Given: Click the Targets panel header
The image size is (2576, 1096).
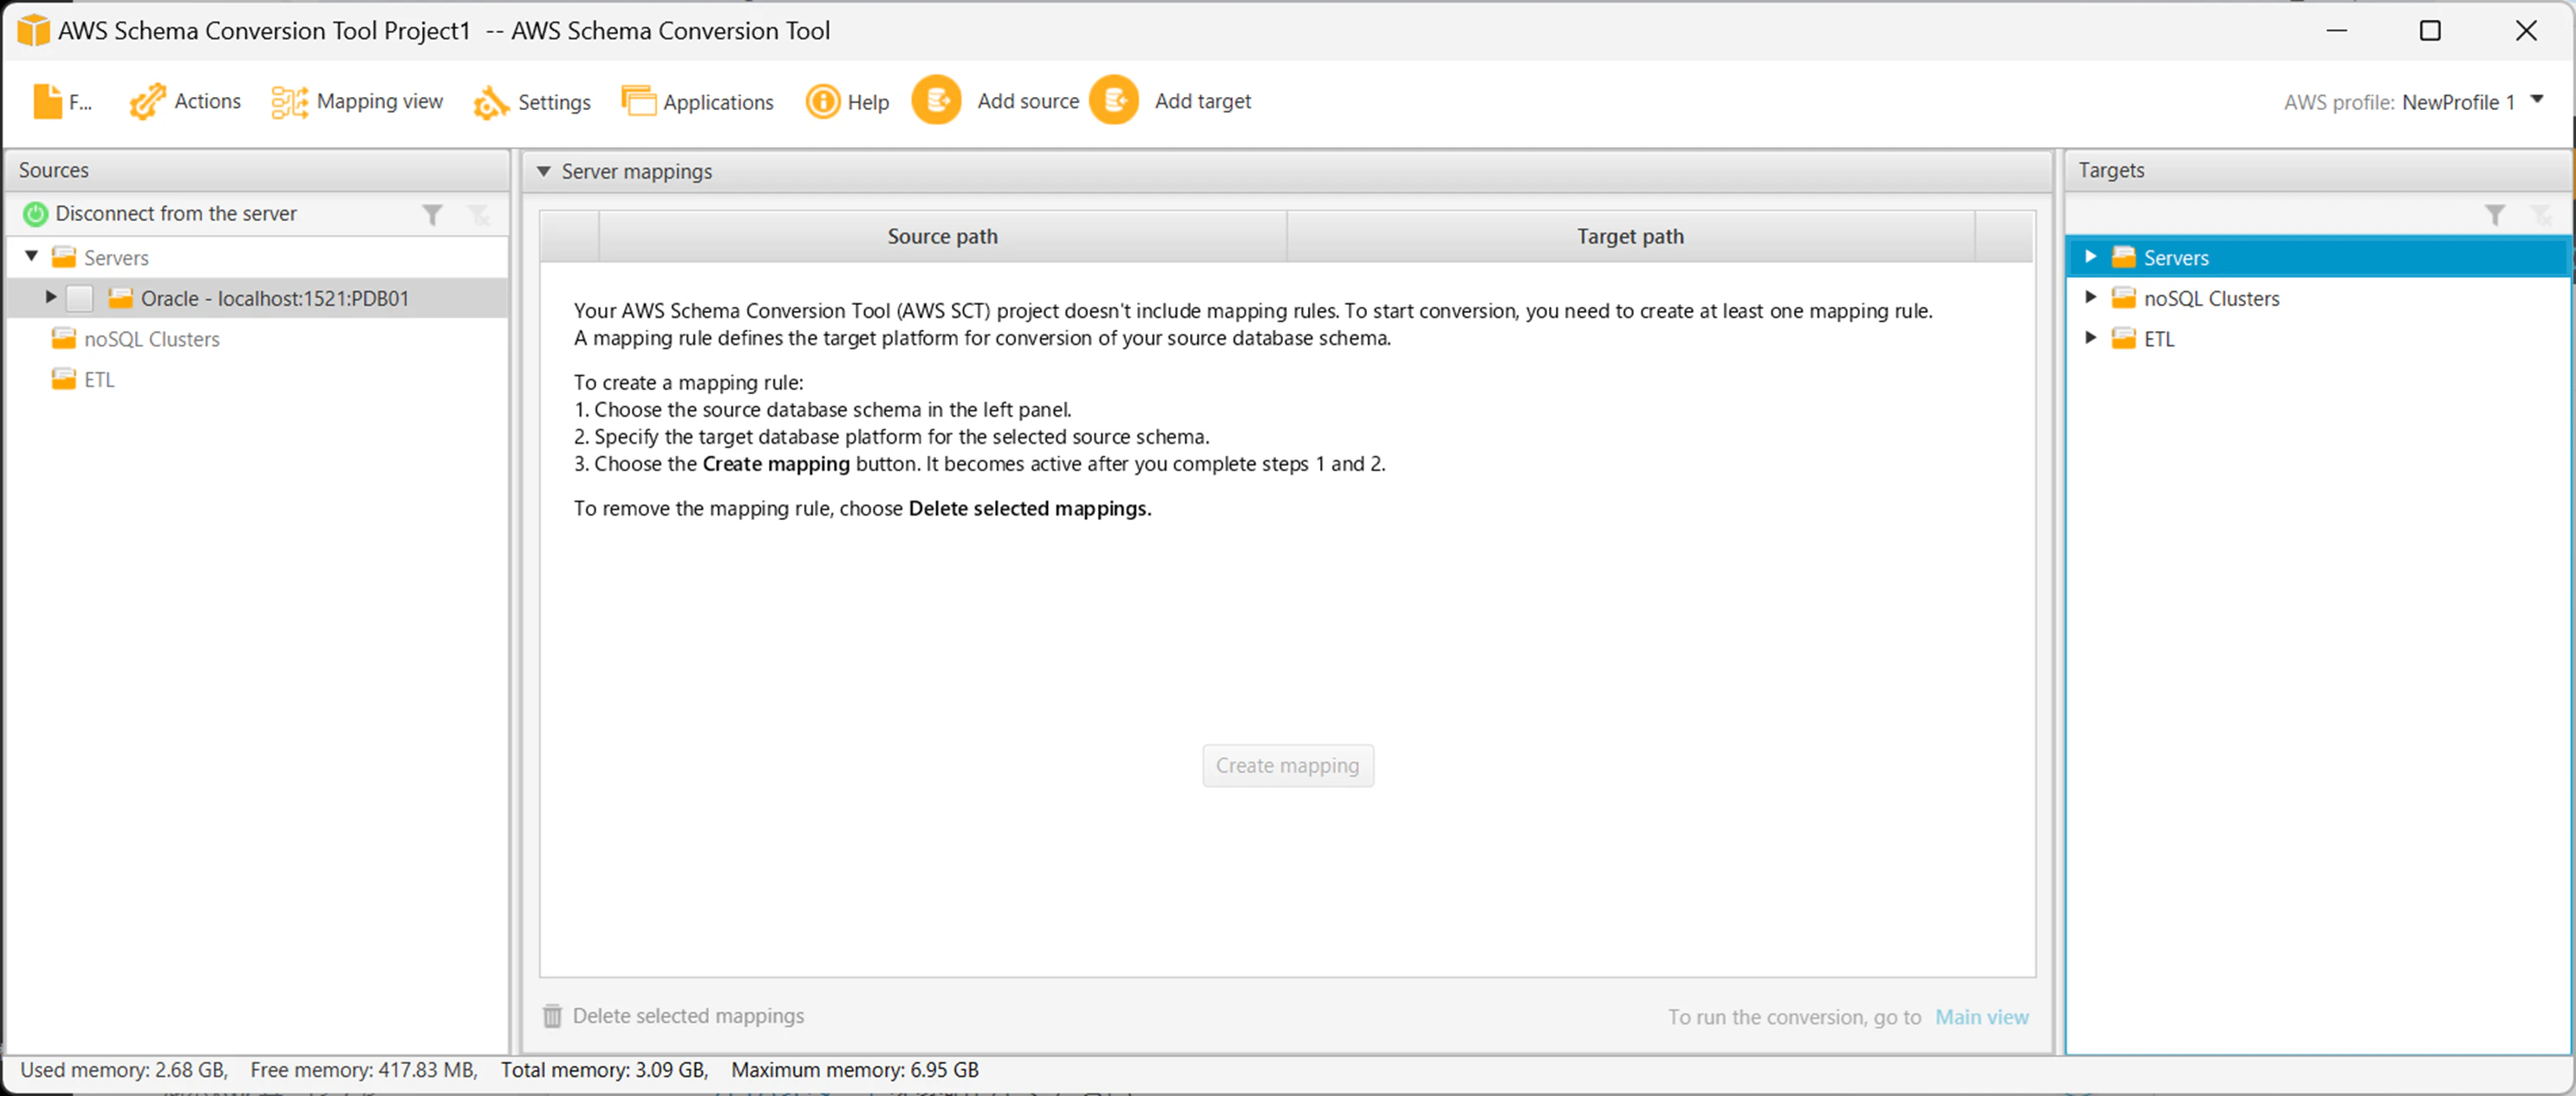Looking at the screenshot, I should tap(2318, 171).
